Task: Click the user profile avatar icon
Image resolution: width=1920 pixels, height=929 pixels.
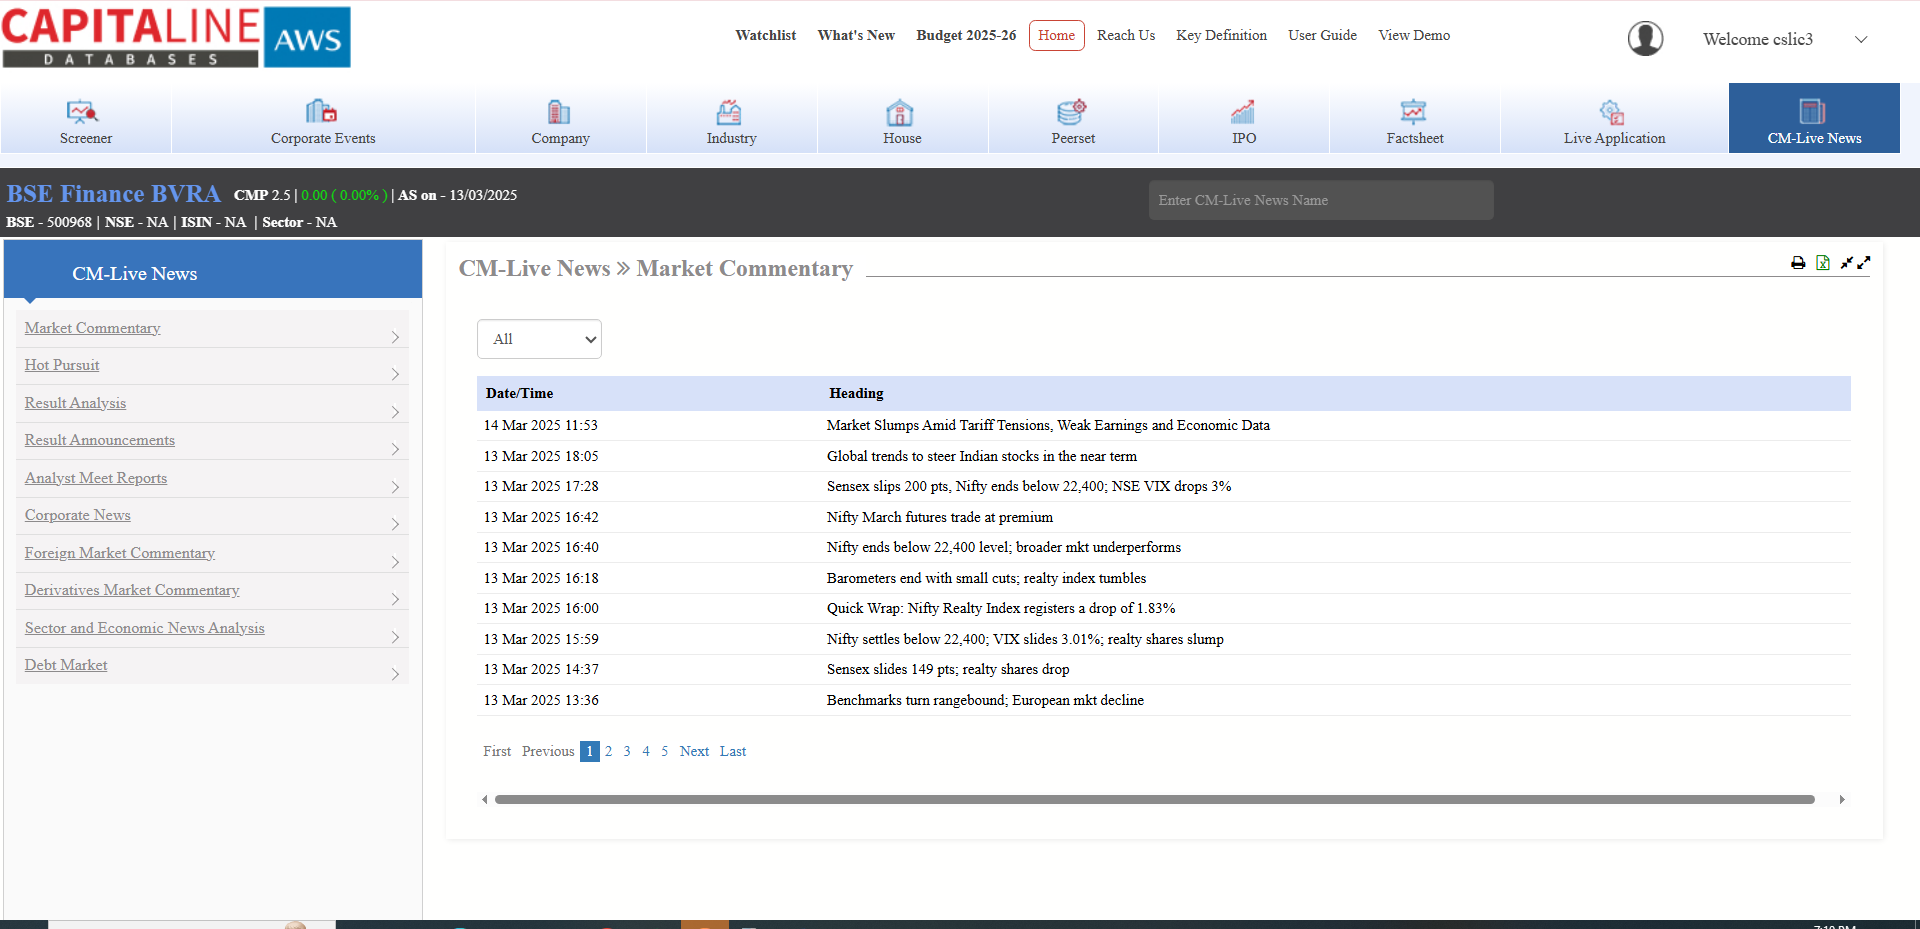Action: coord(1645,39)
